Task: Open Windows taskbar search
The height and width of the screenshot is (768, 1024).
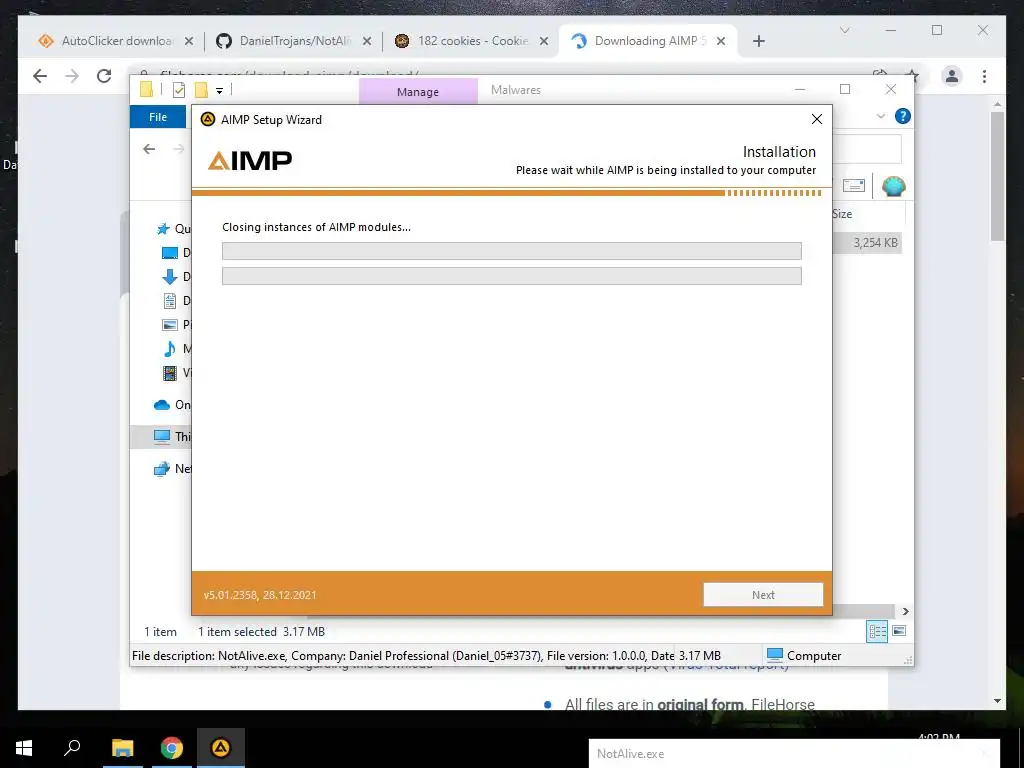Action: click(x=72, y=748)
